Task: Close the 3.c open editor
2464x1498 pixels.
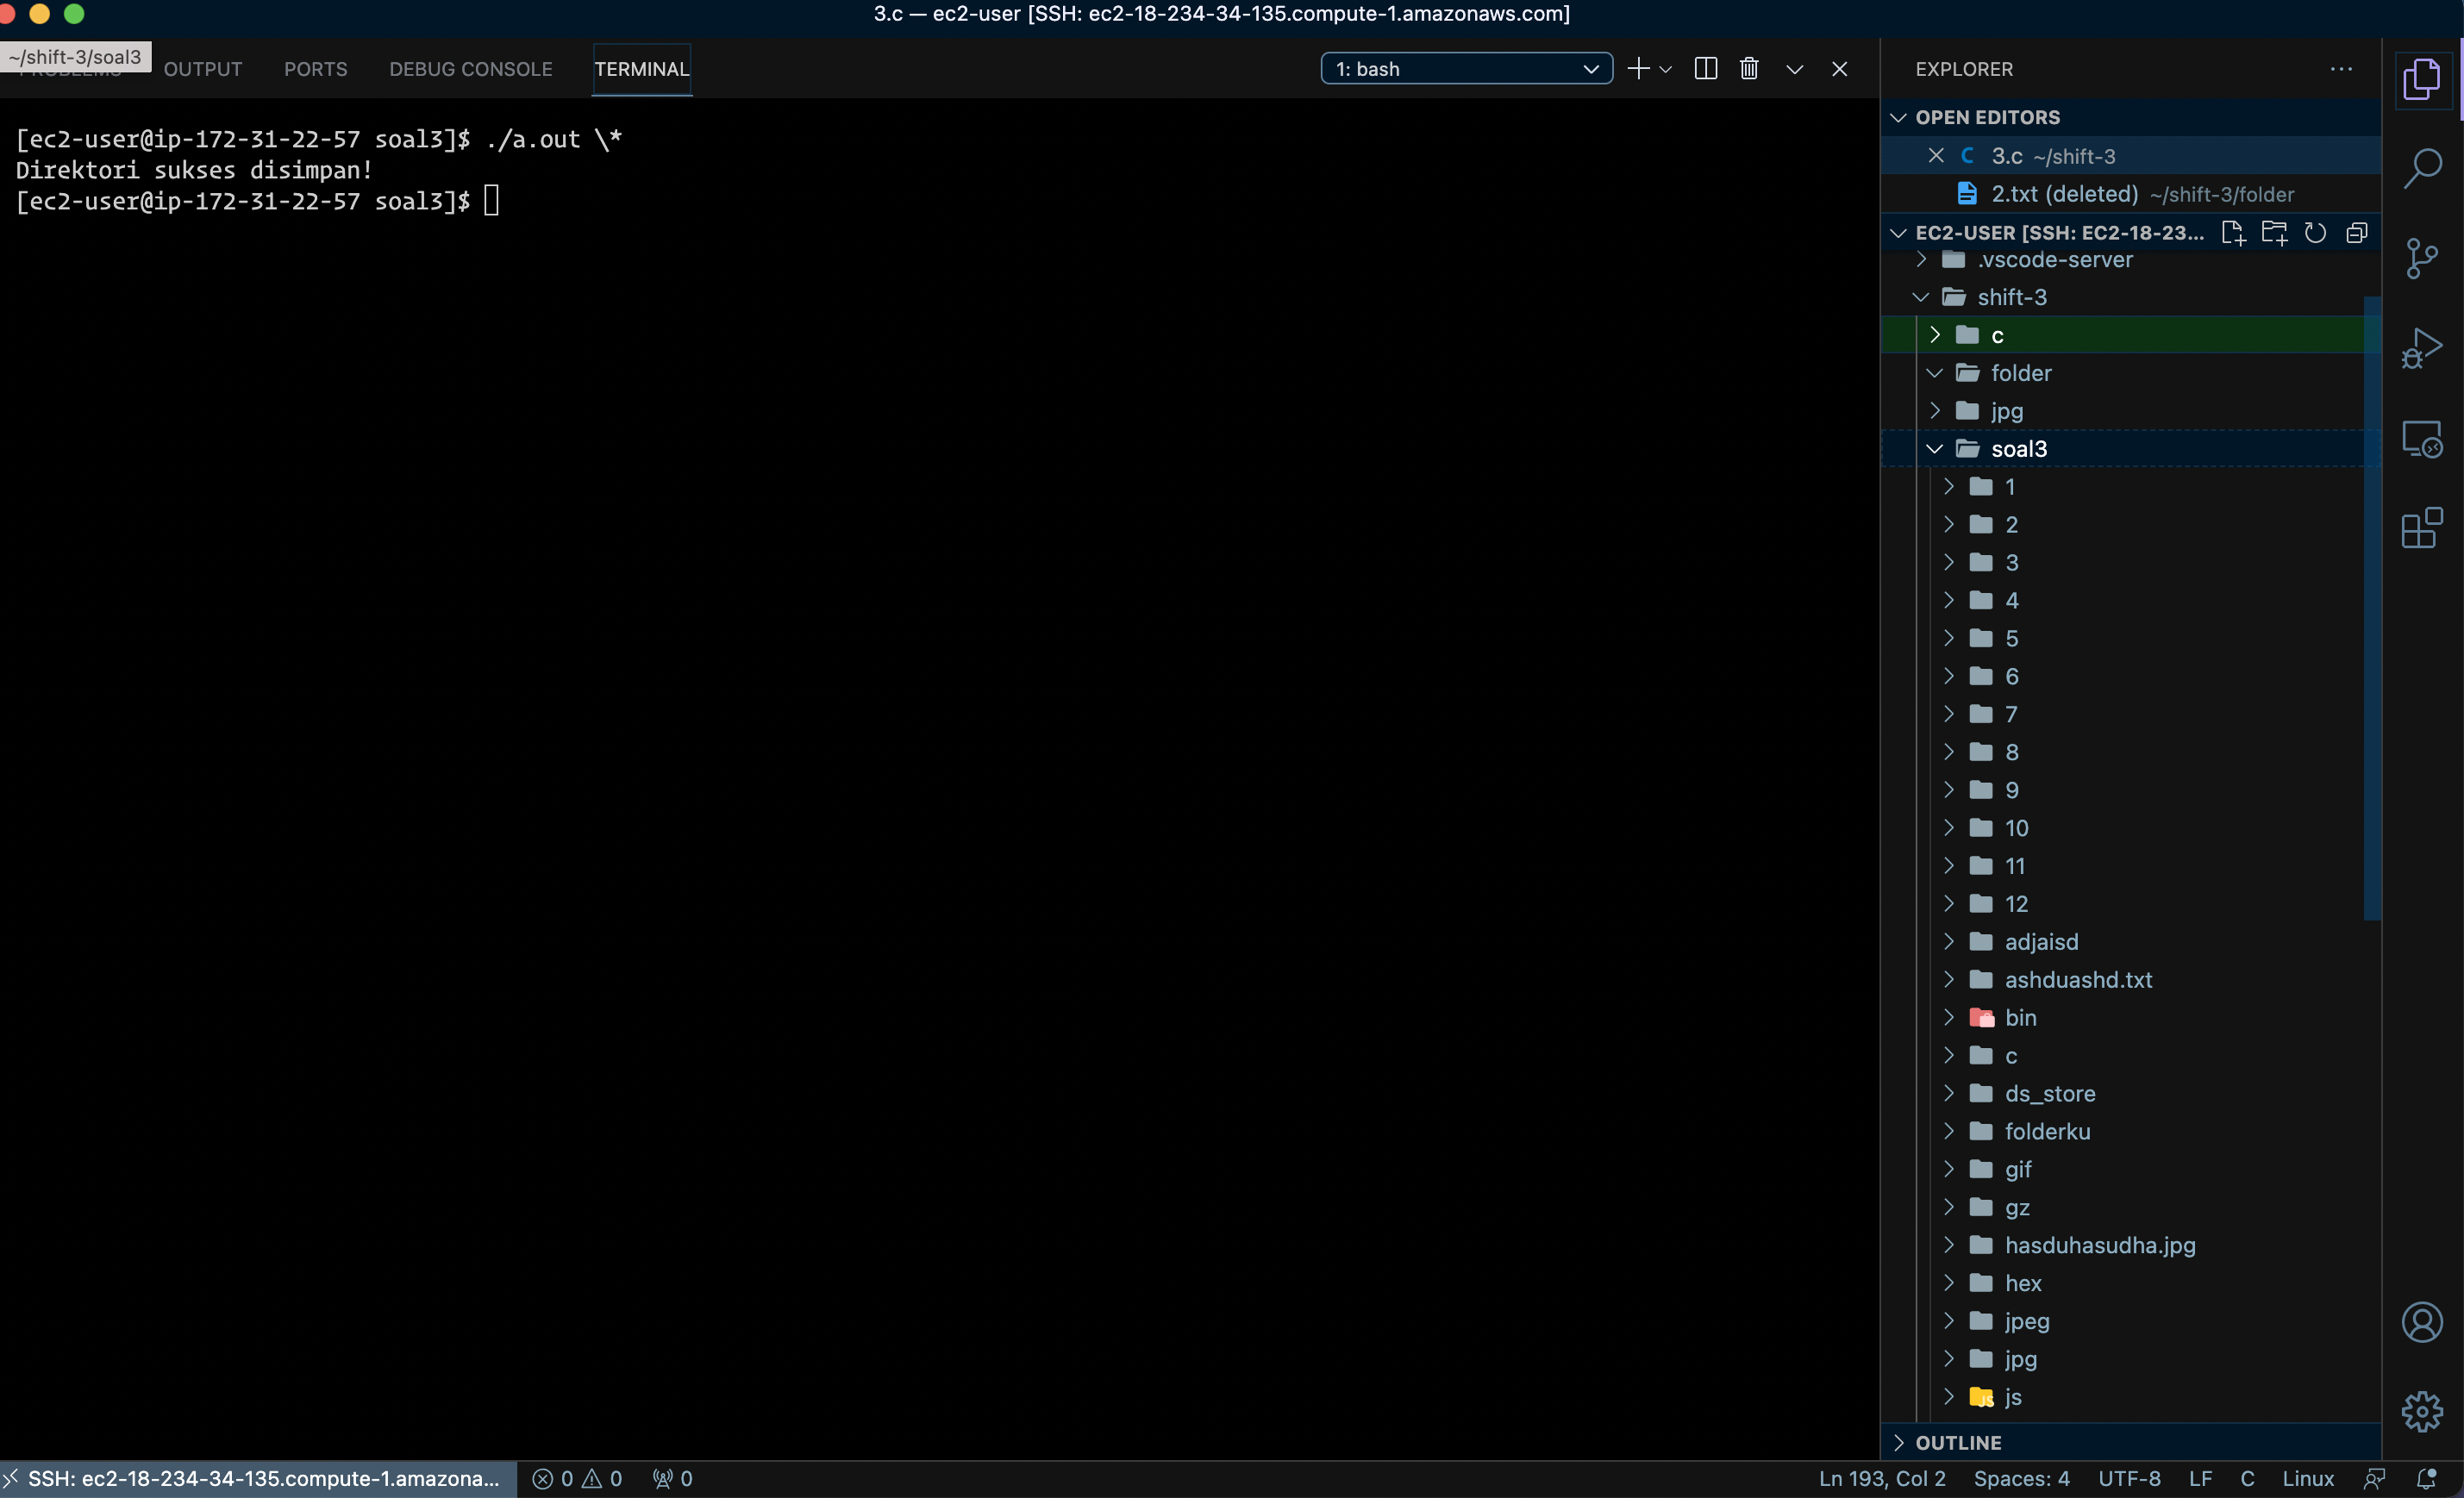Action: coord(1935,156)
